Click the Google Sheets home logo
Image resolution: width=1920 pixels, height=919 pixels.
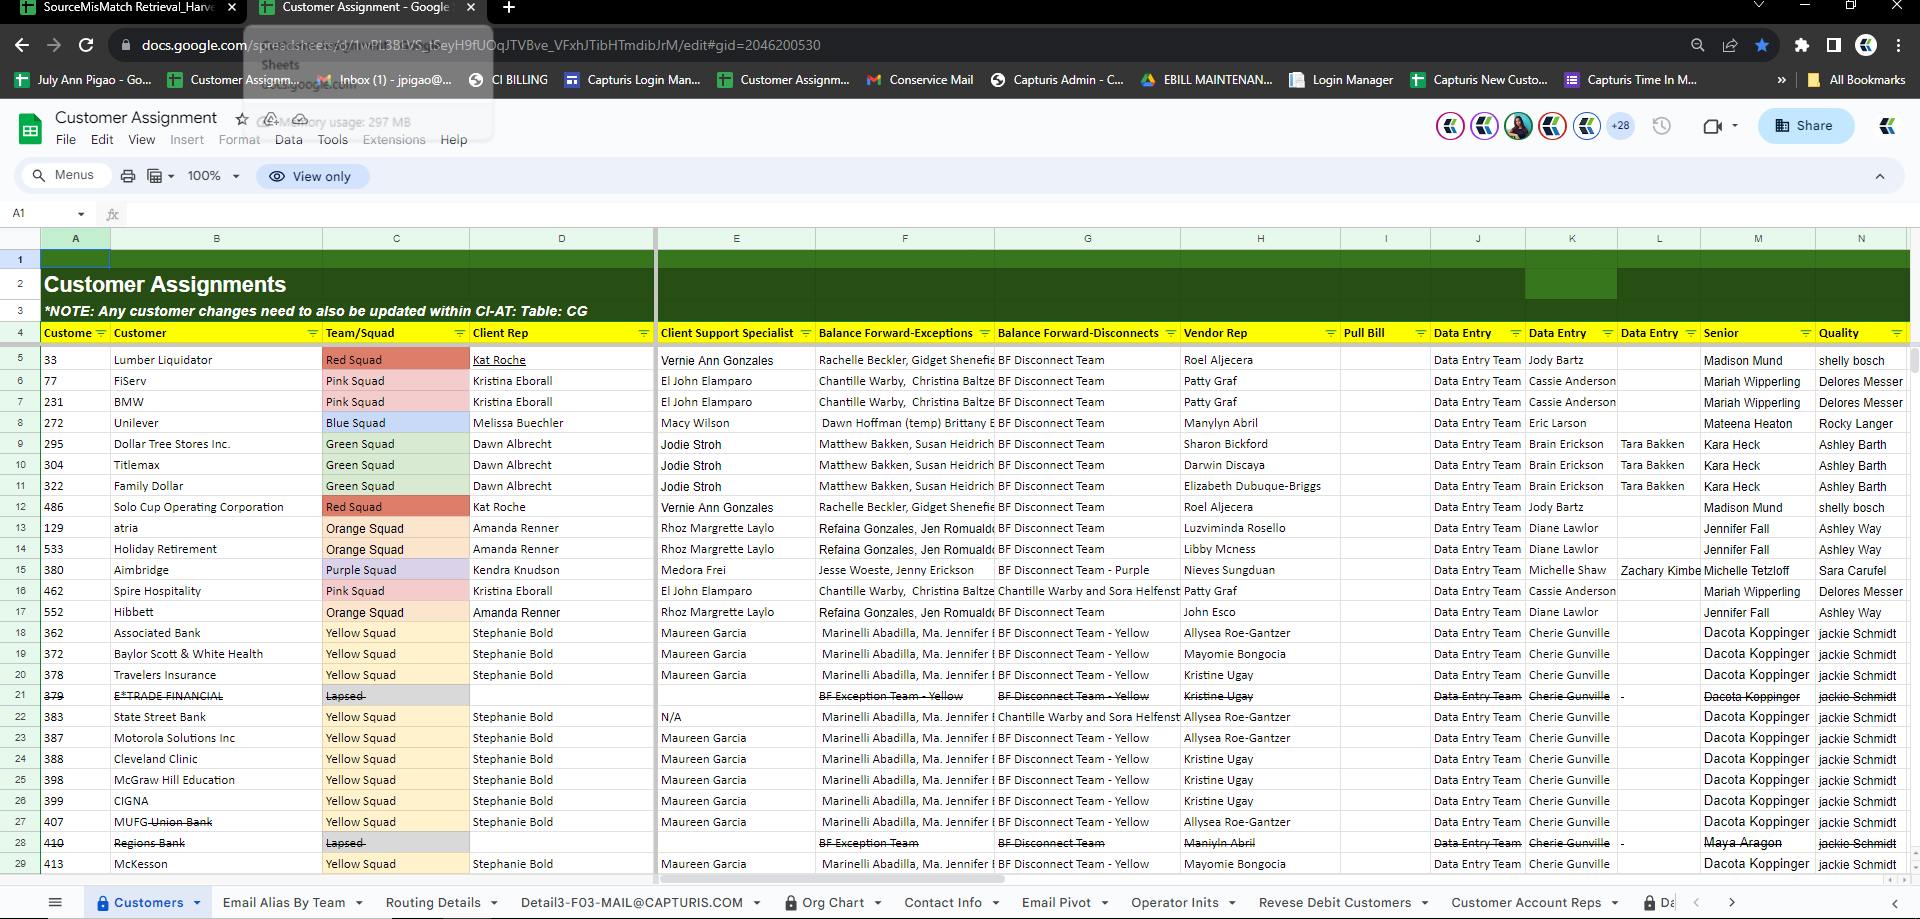[x=30, y=128]
